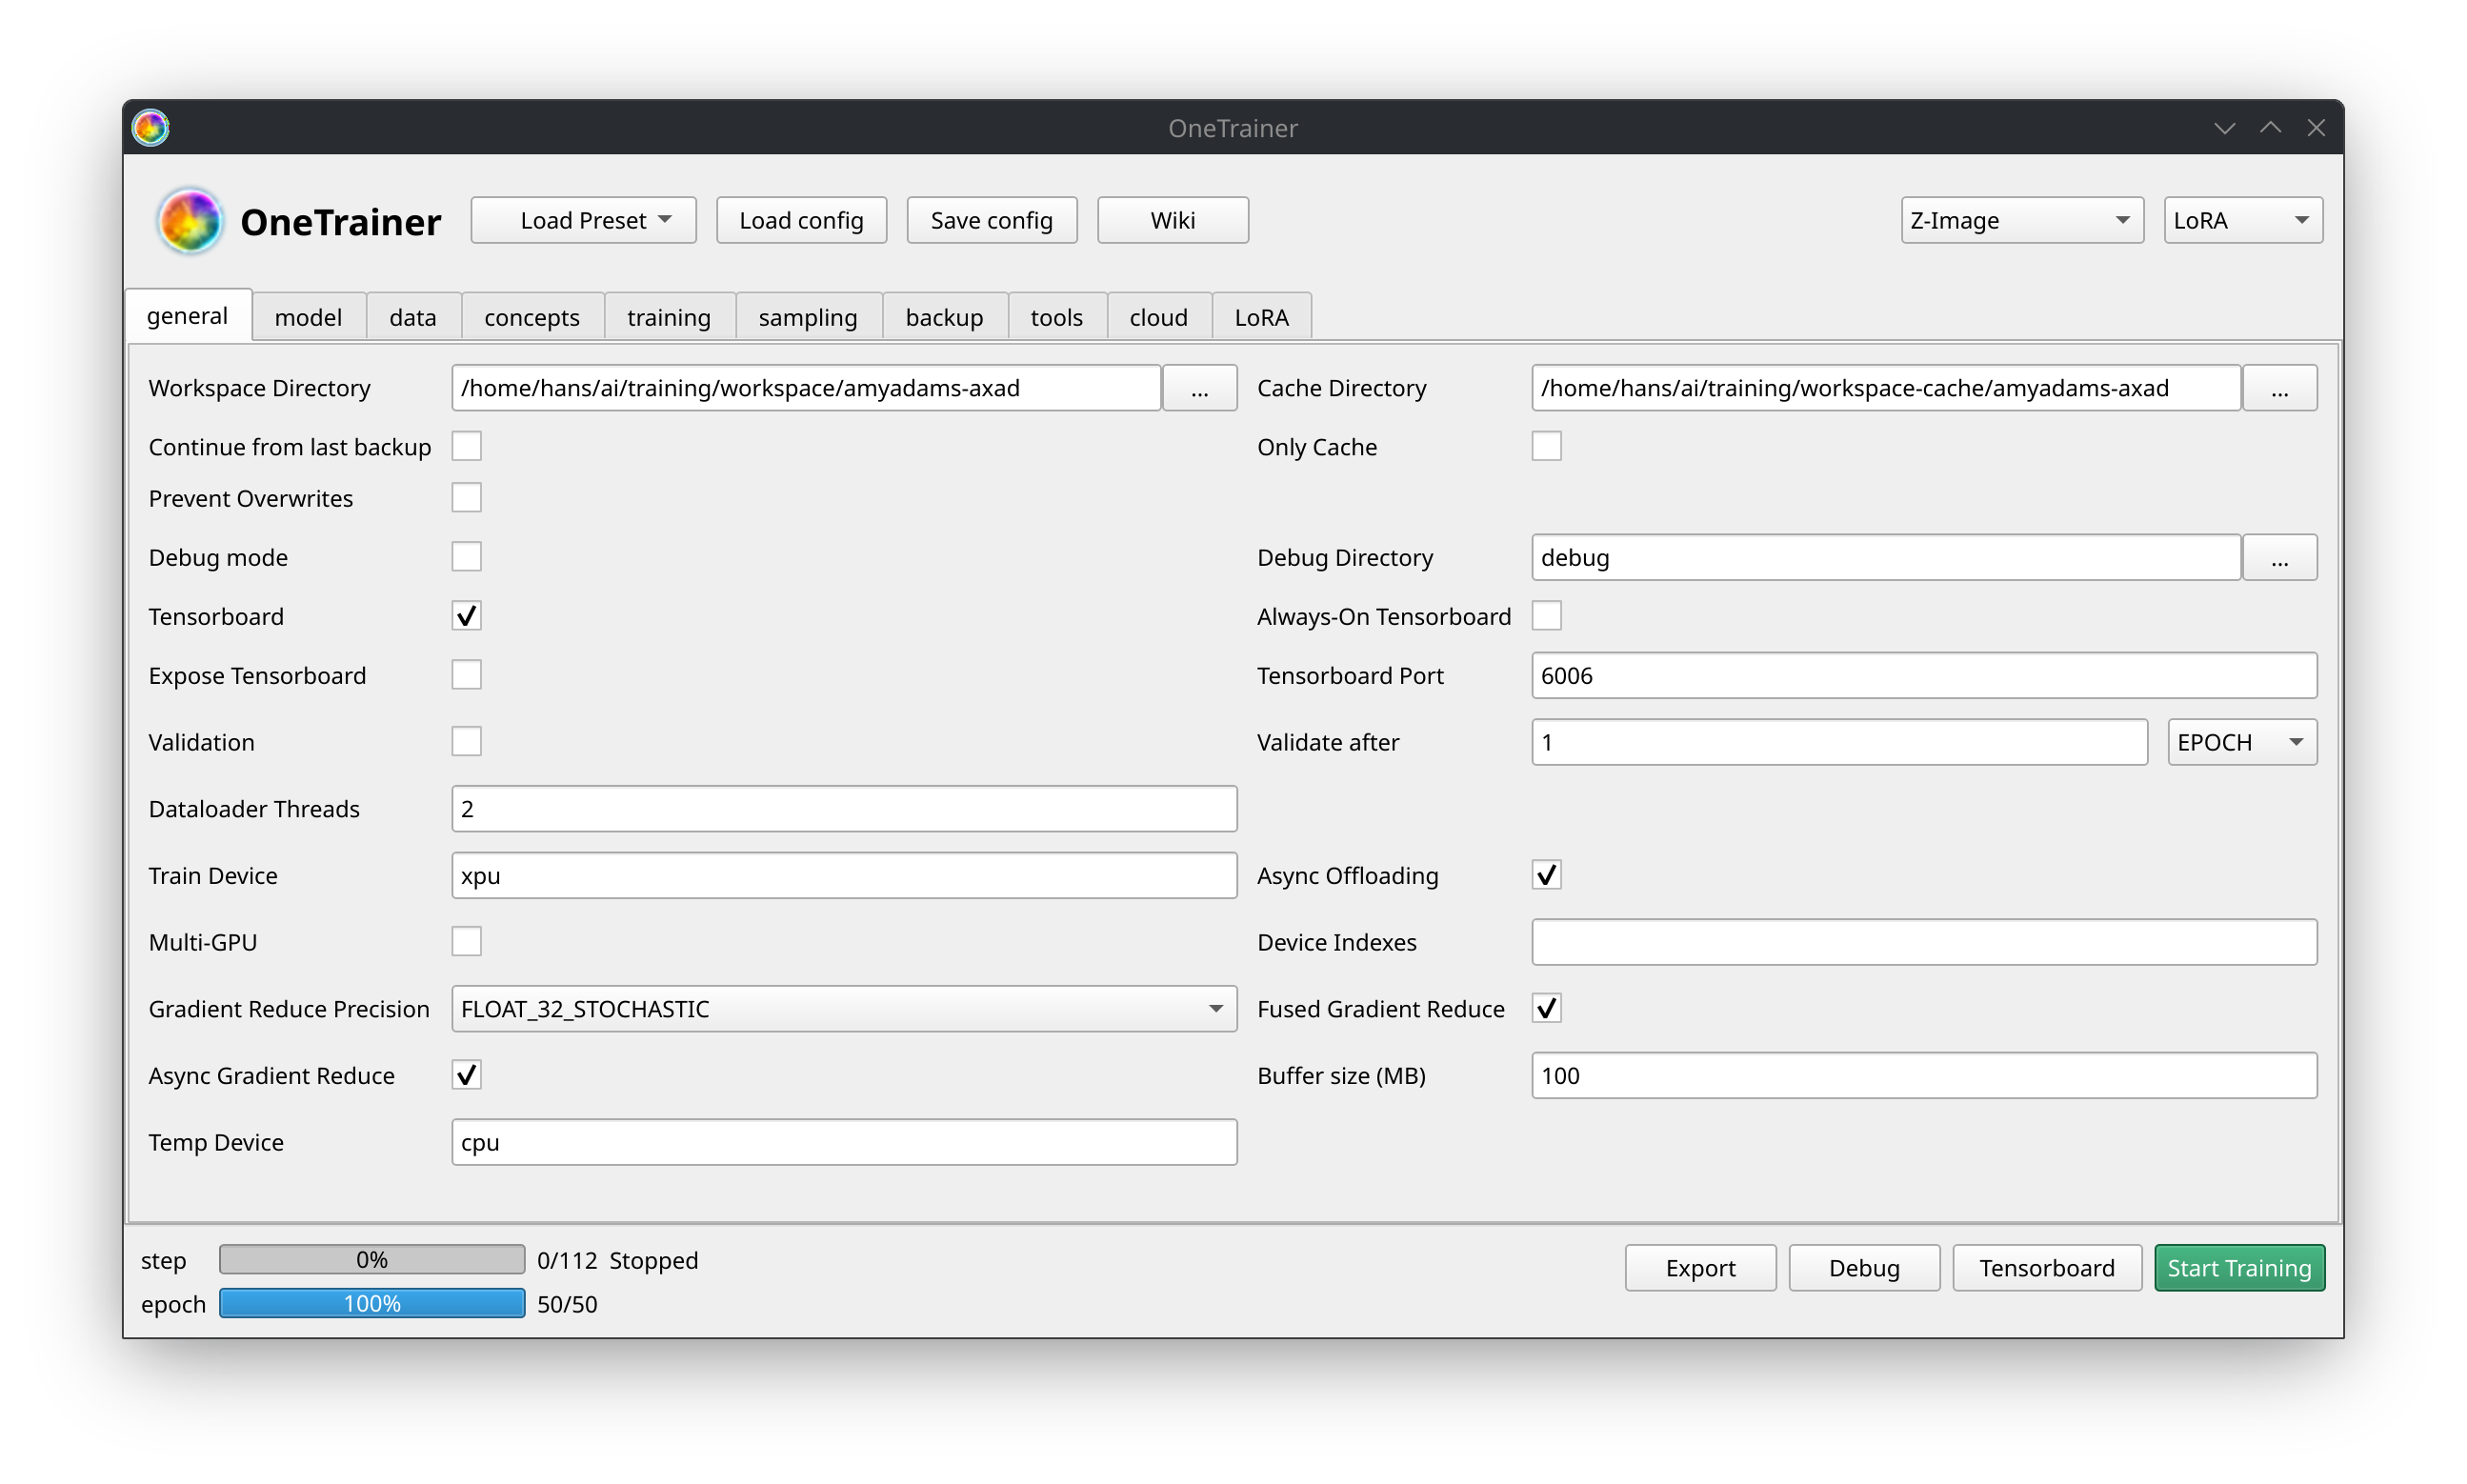This screenshot has height=1484, width=2467.
Task: Click the Device Indexes field
Action: point(1924,942)
